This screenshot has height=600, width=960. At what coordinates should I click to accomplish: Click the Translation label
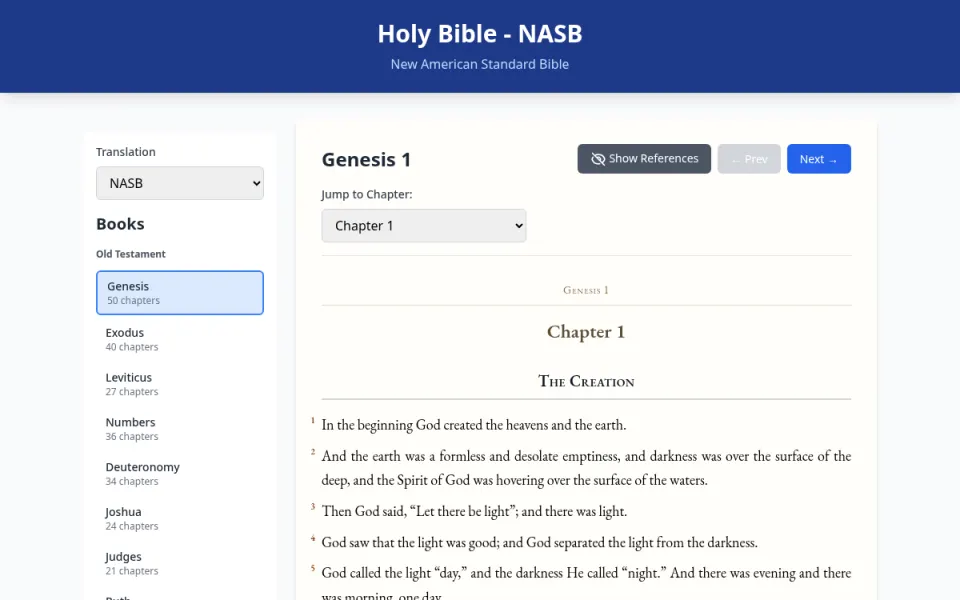coord(126,152)
